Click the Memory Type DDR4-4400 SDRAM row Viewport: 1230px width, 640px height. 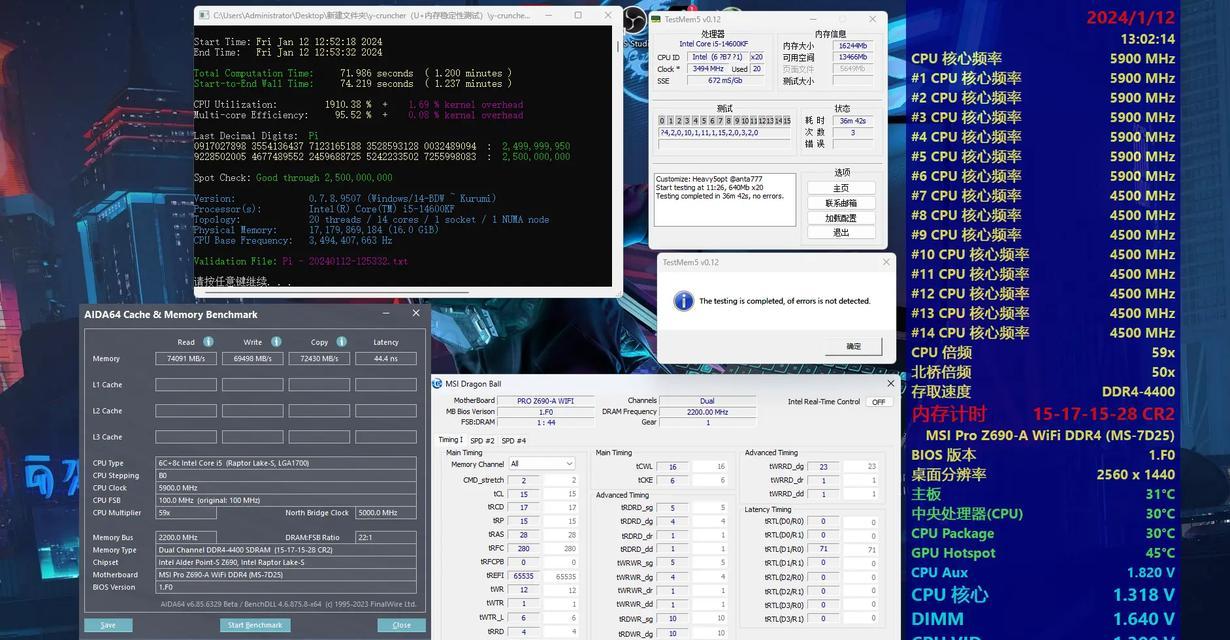point(286,550)
